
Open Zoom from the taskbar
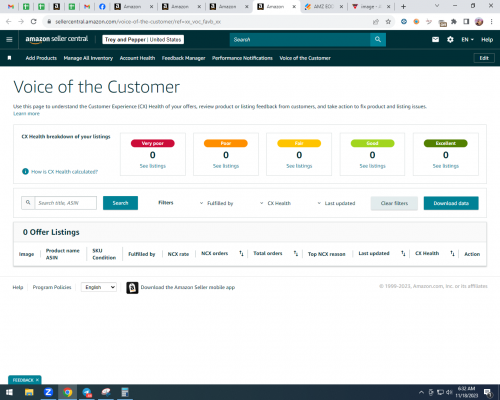click(48, 392)
